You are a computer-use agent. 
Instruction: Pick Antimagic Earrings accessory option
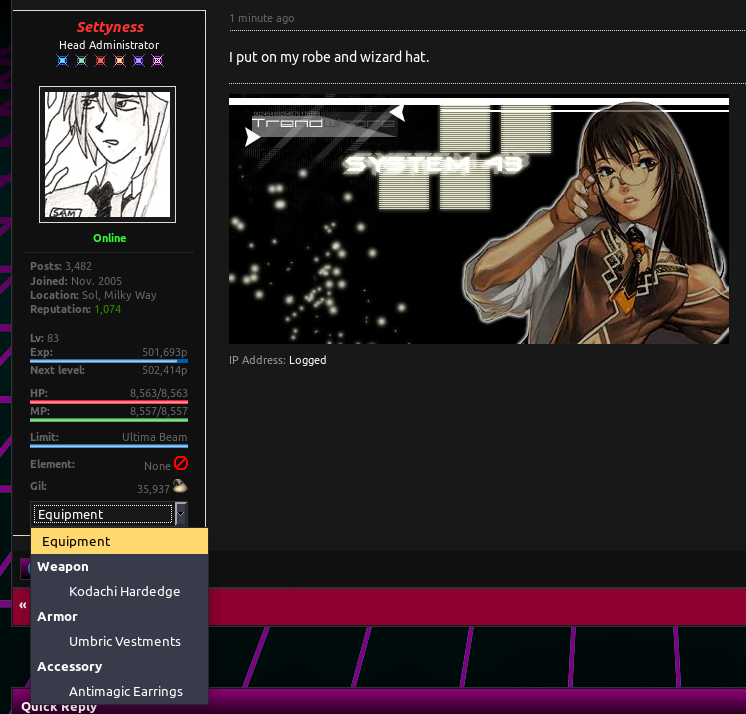[x=126, y=691]
